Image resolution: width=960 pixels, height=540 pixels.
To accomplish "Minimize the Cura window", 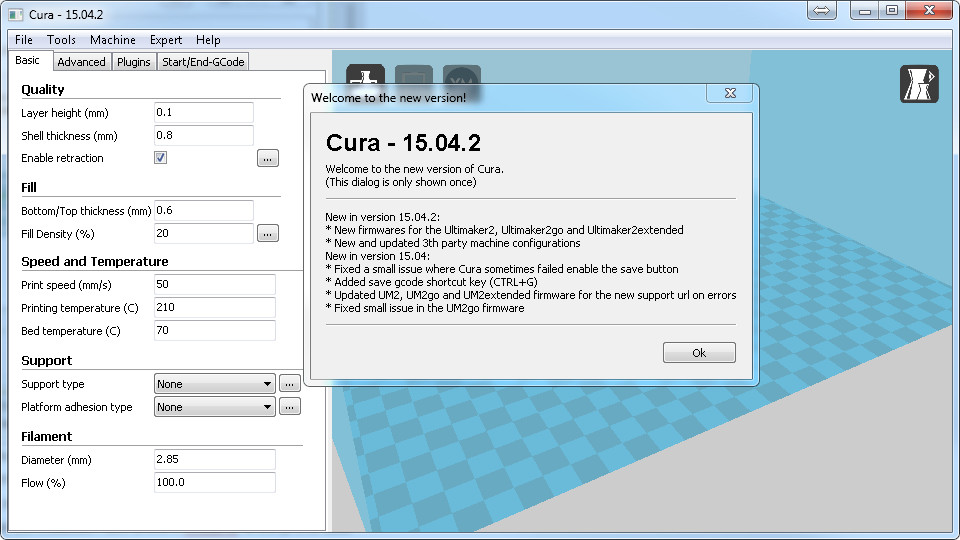I will pos(864,10).
